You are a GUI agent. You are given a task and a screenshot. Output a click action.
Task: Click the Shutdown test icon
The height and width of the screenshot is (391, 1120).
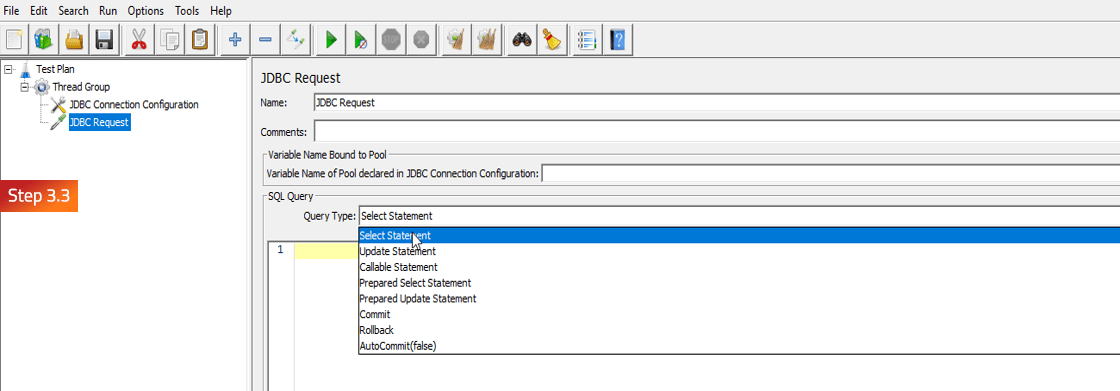tap(421, 39)
